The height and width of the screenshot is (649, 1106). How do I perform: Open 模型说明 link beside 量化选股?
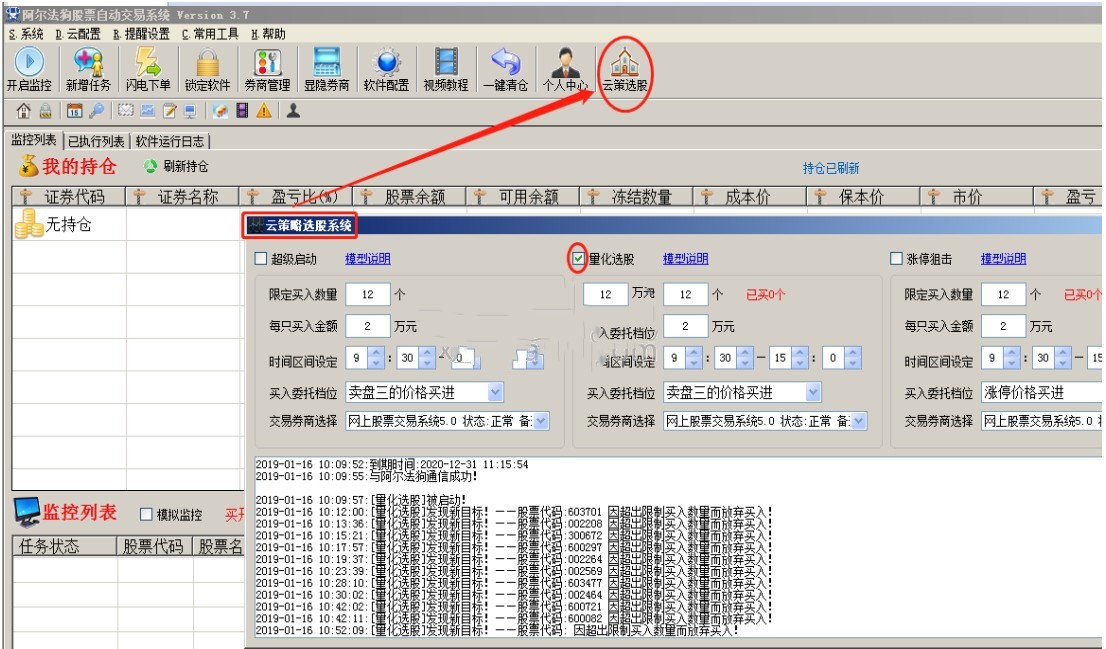pos(686,259)
